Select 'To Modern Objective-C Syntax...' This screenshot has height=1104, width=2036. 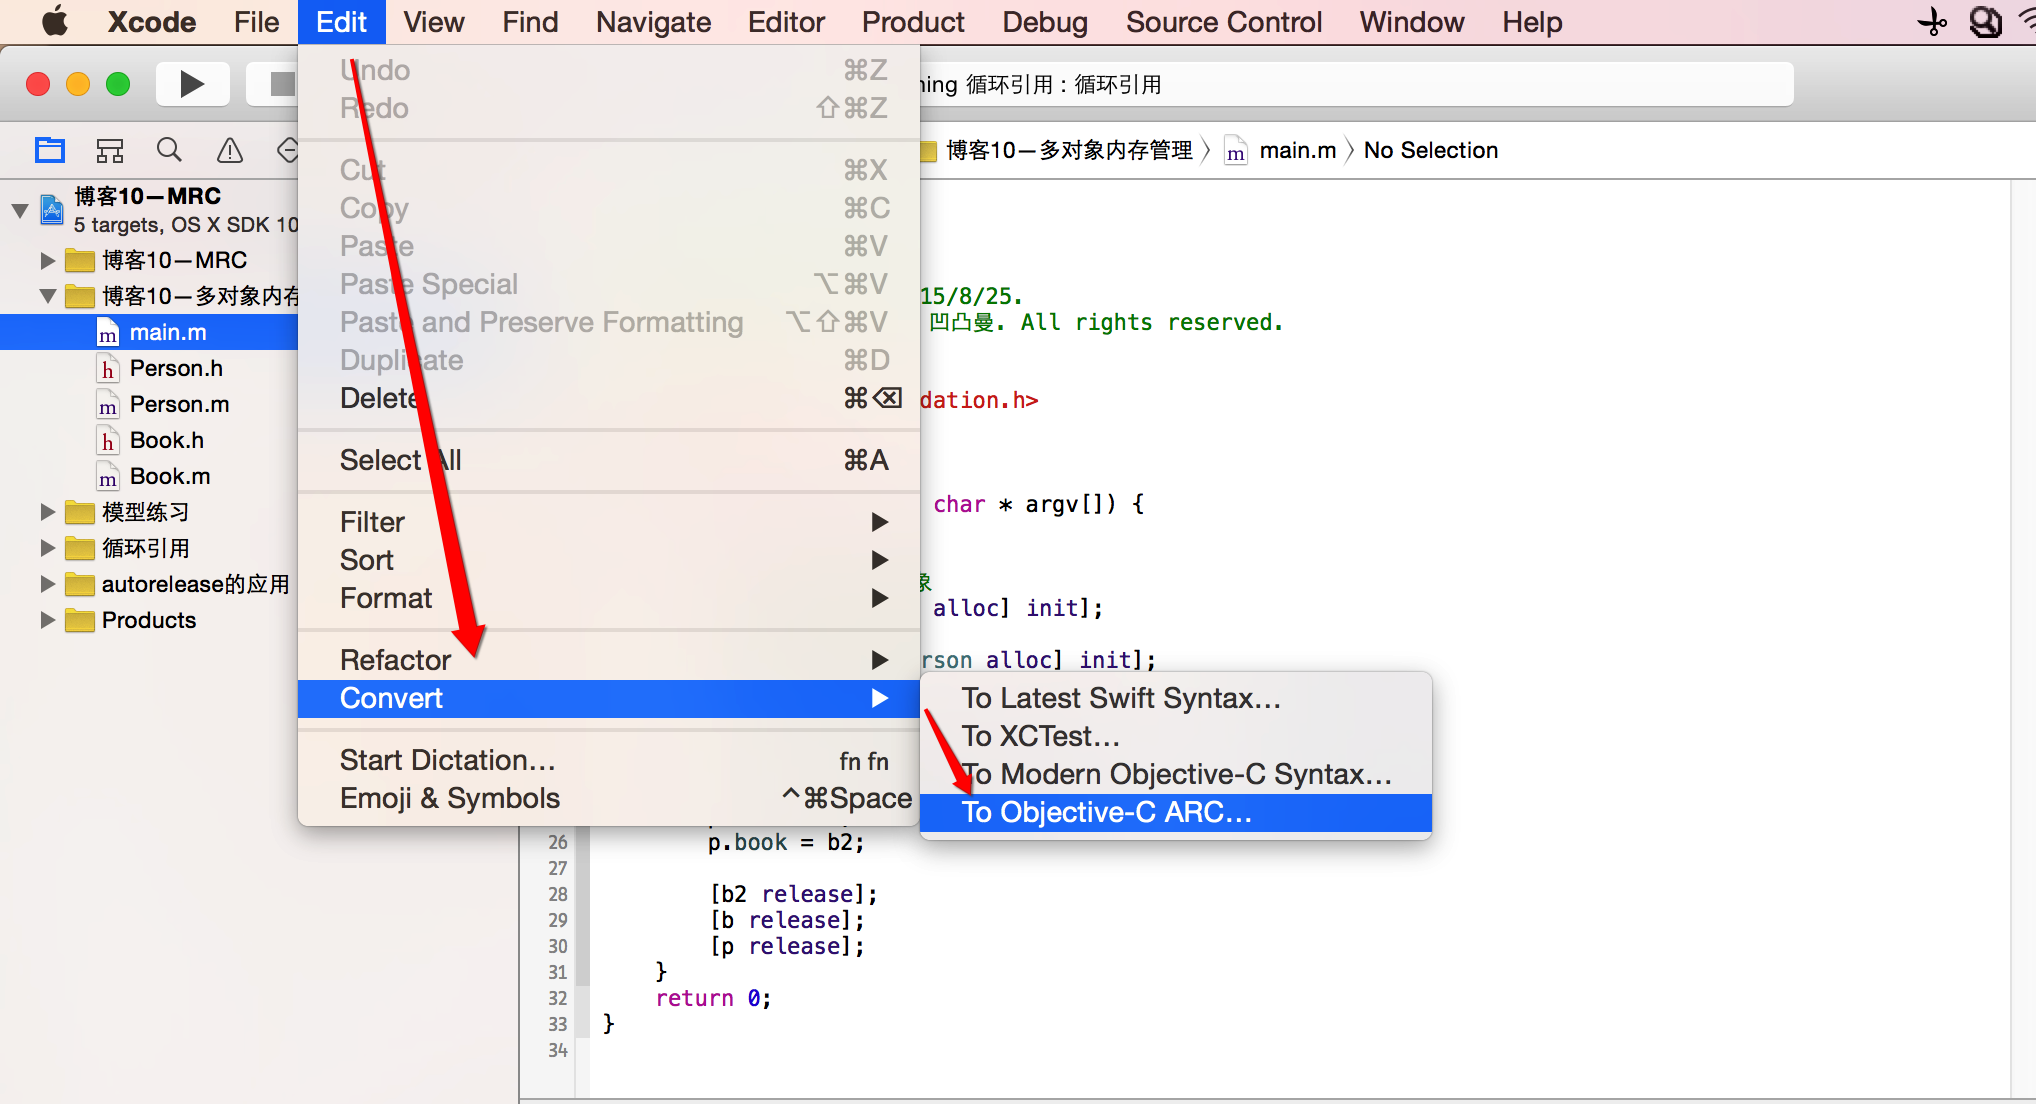tap(1176, 775)
